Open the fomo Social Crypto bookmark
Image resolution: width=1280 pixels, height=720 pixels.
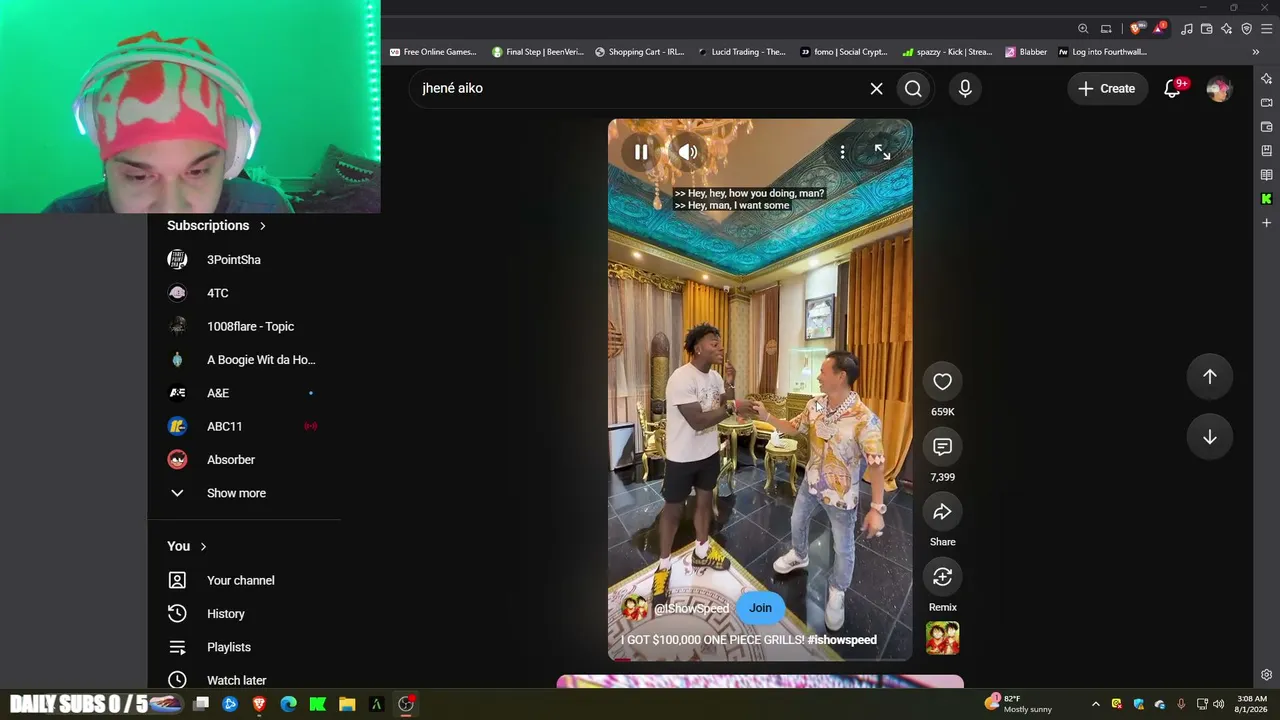[844, 52]
